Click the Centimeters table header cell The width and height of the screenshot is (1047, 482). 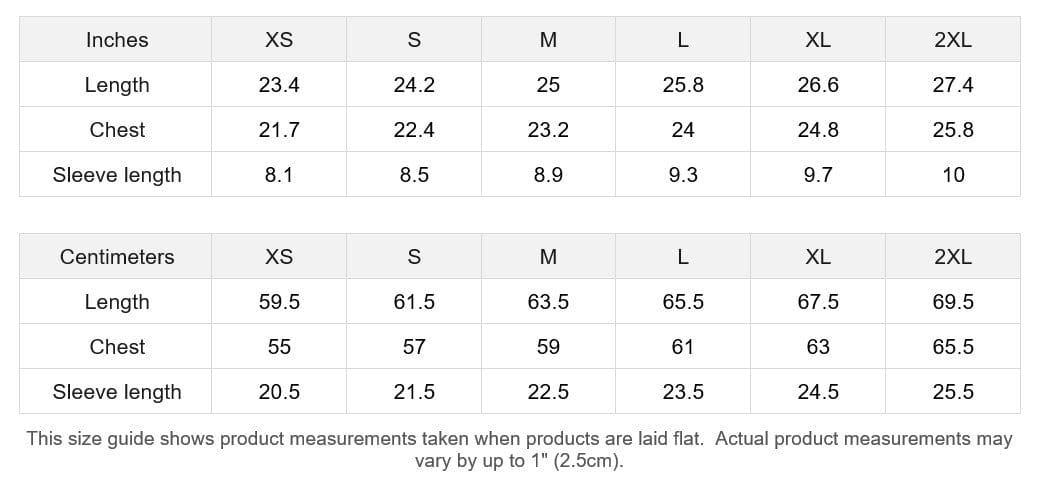(x=117, y=257)
